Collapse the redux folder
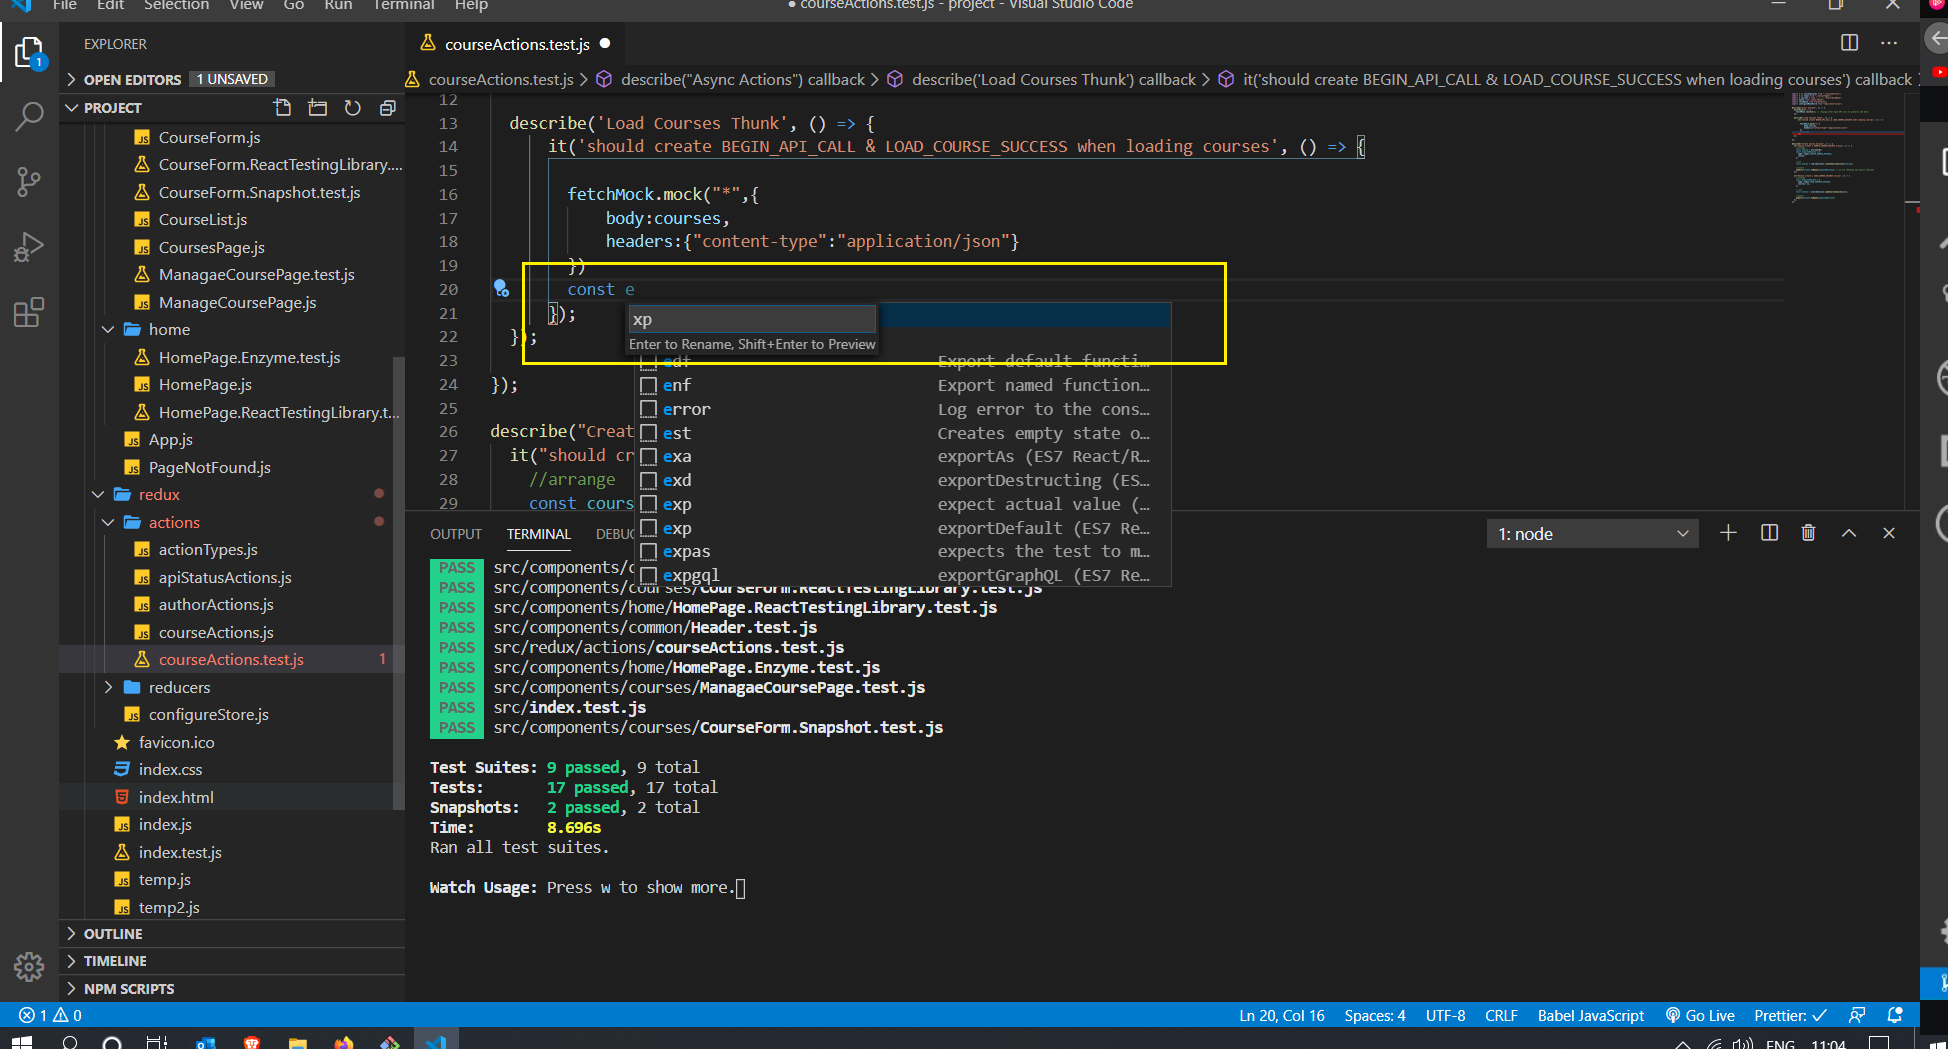This screenshot has width=1948, height=1049. (97, 494)
